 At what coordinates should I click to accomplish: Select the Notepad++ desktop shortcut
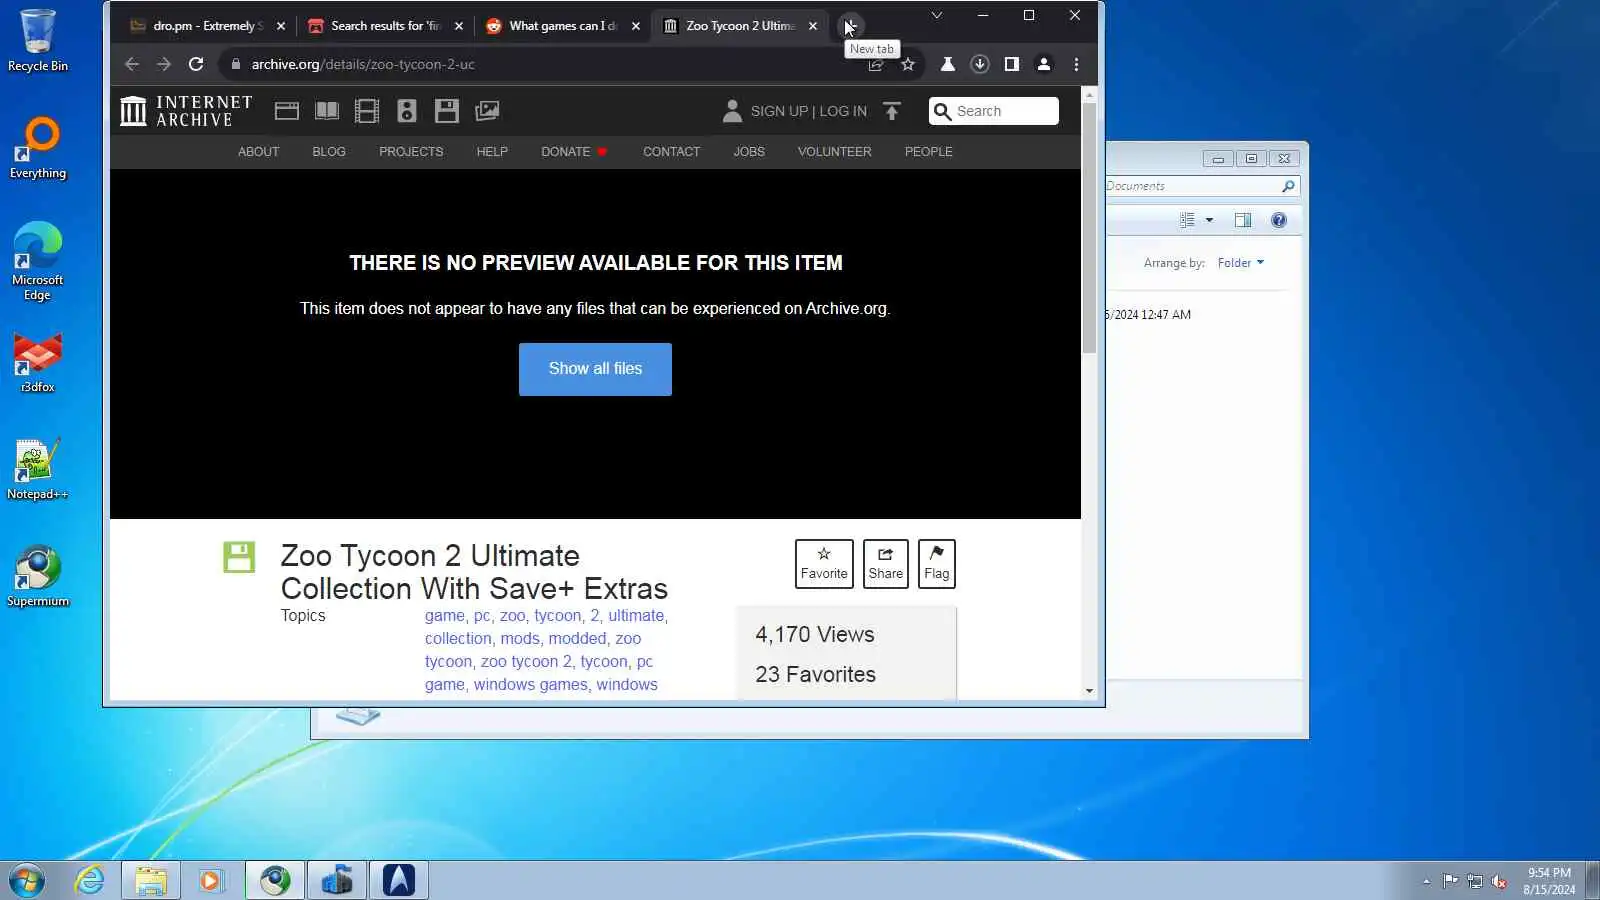pyautogui.click(x=38, y=469)
